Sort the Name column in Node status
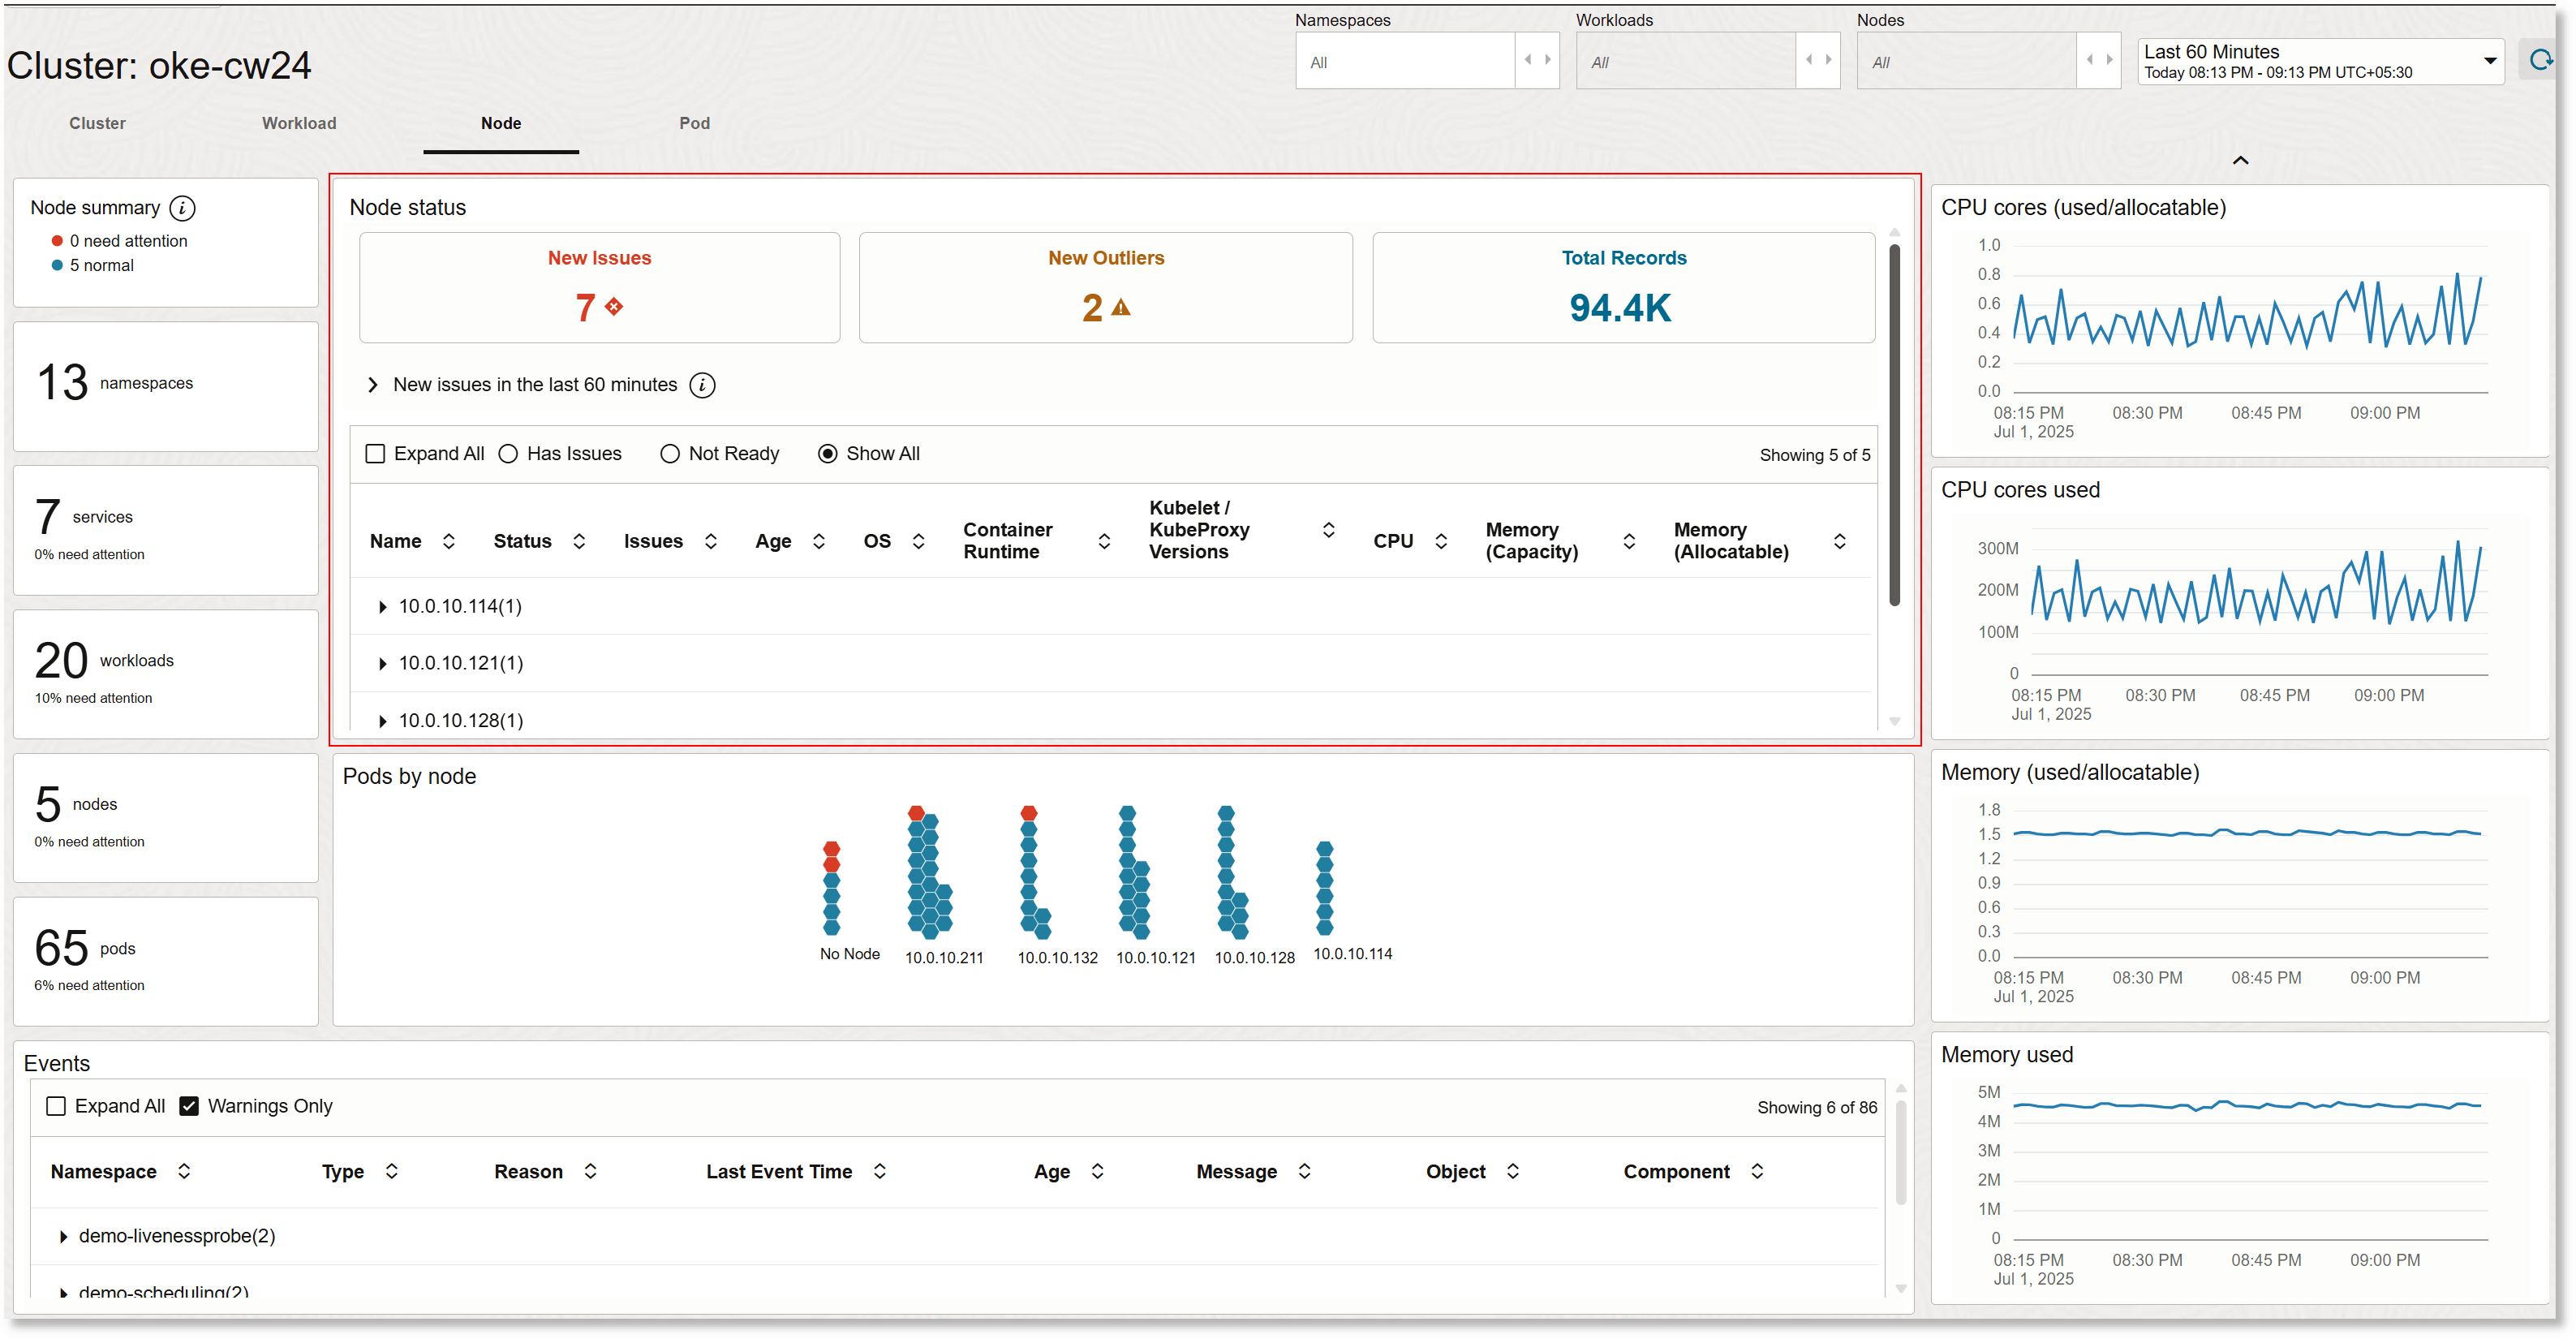2576x1339 pixels. click(449, 541)
